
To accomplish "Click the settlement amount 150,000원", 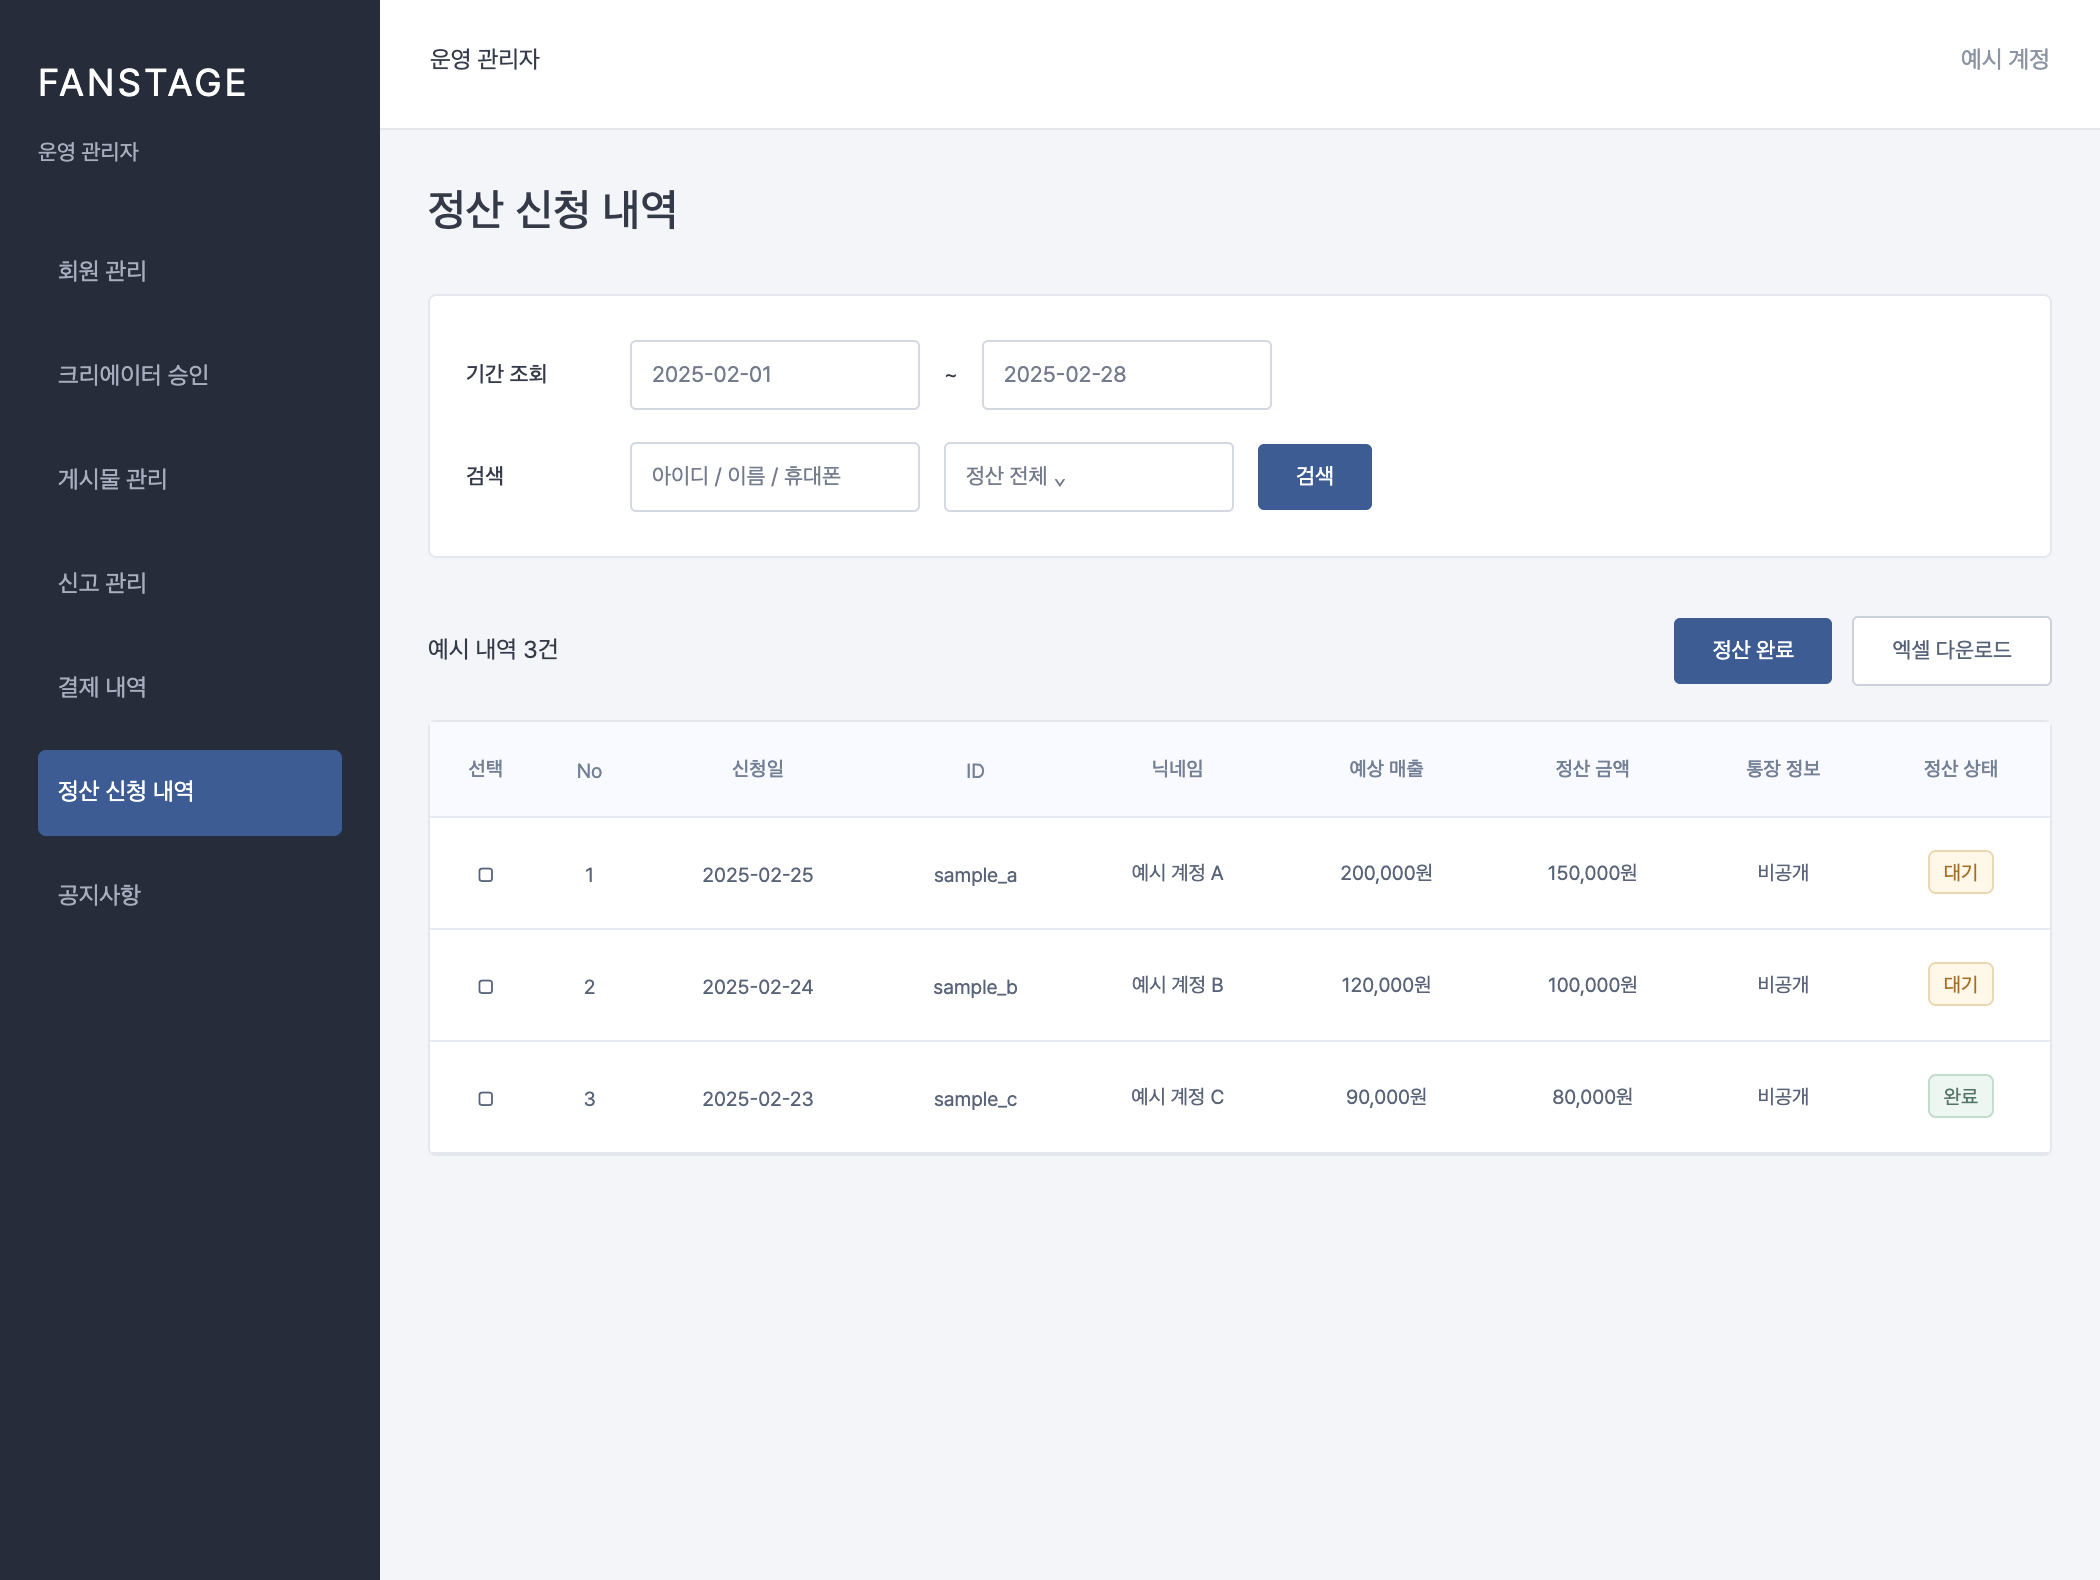I will [x=1592, y=873].
